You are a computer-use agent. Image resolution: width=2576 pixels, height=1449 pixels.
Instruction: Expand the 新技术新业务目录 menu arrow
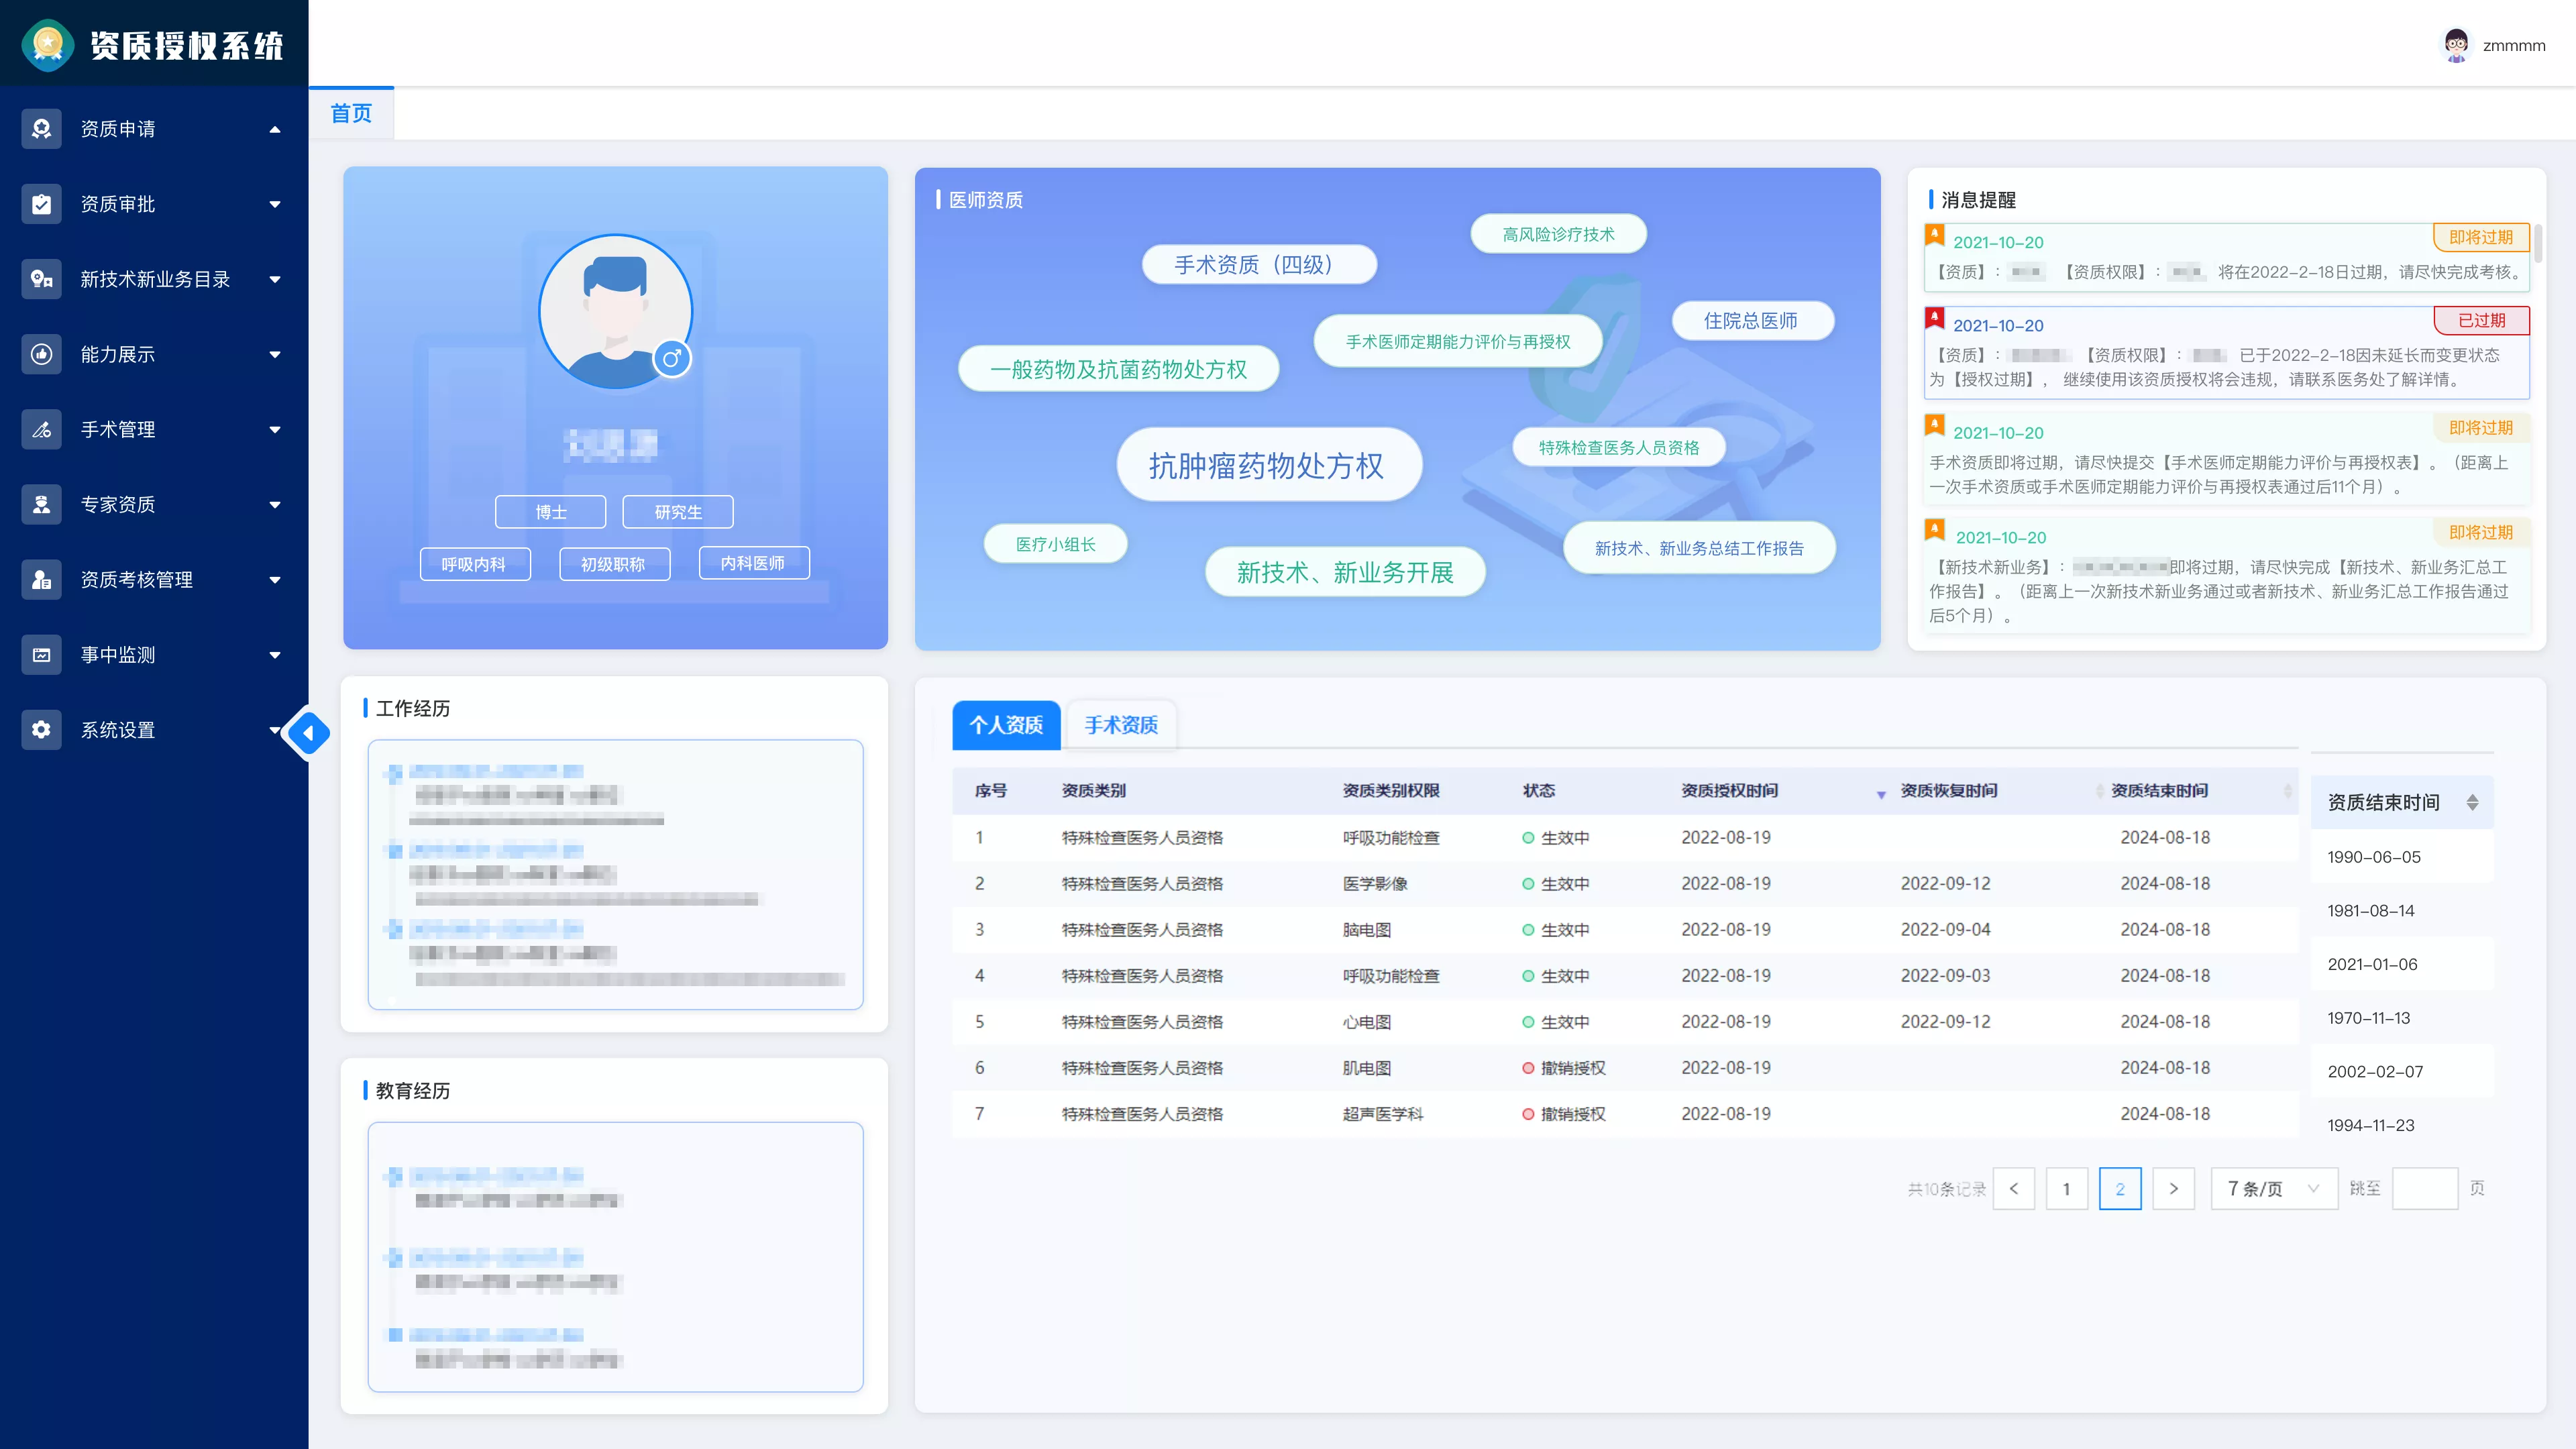pyautogui.click(x=275, y=279)
